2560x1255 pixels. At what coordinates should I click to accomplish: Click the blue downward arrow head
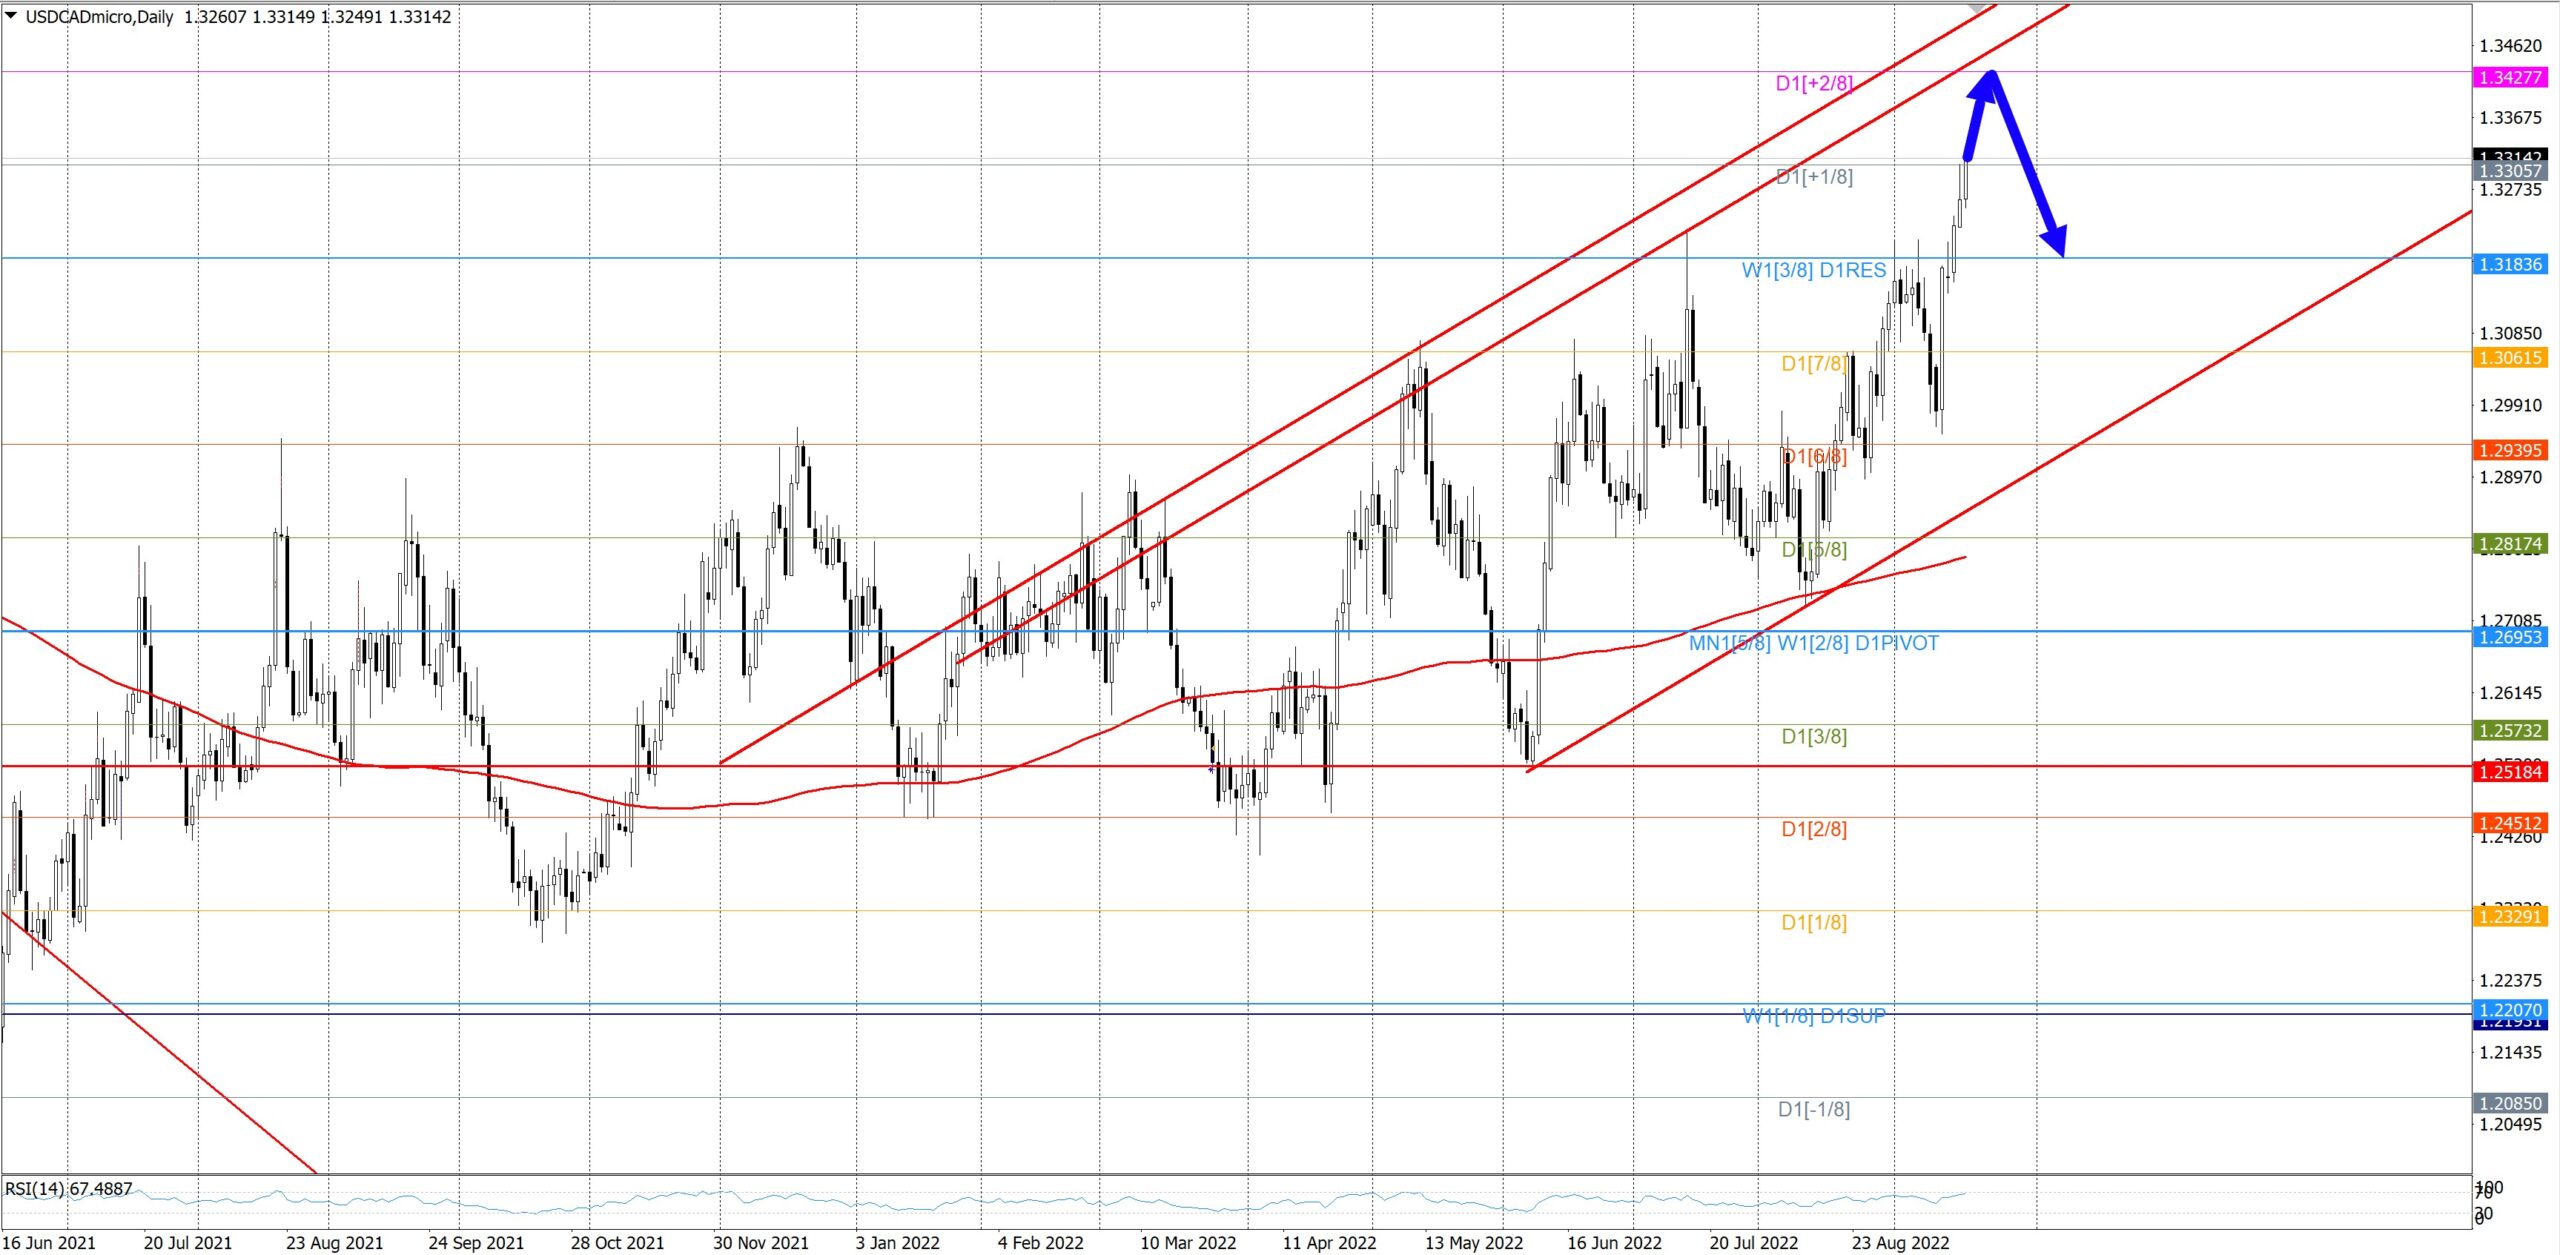[x=2054, y=240]
